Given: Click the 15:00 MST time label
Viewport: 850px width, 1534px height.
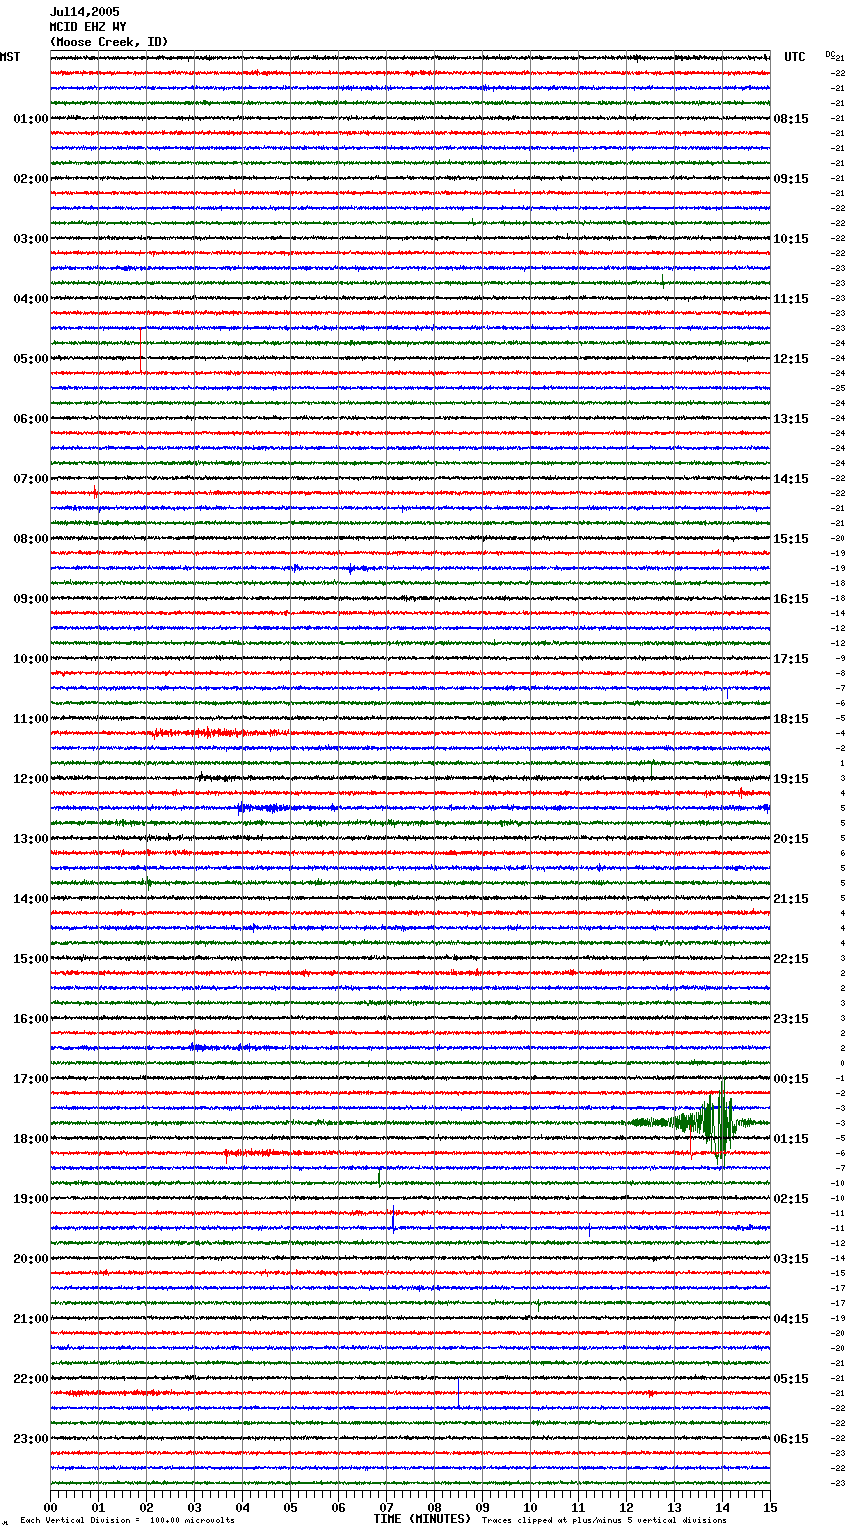Looking at the screenshot, I should (31, 959).
